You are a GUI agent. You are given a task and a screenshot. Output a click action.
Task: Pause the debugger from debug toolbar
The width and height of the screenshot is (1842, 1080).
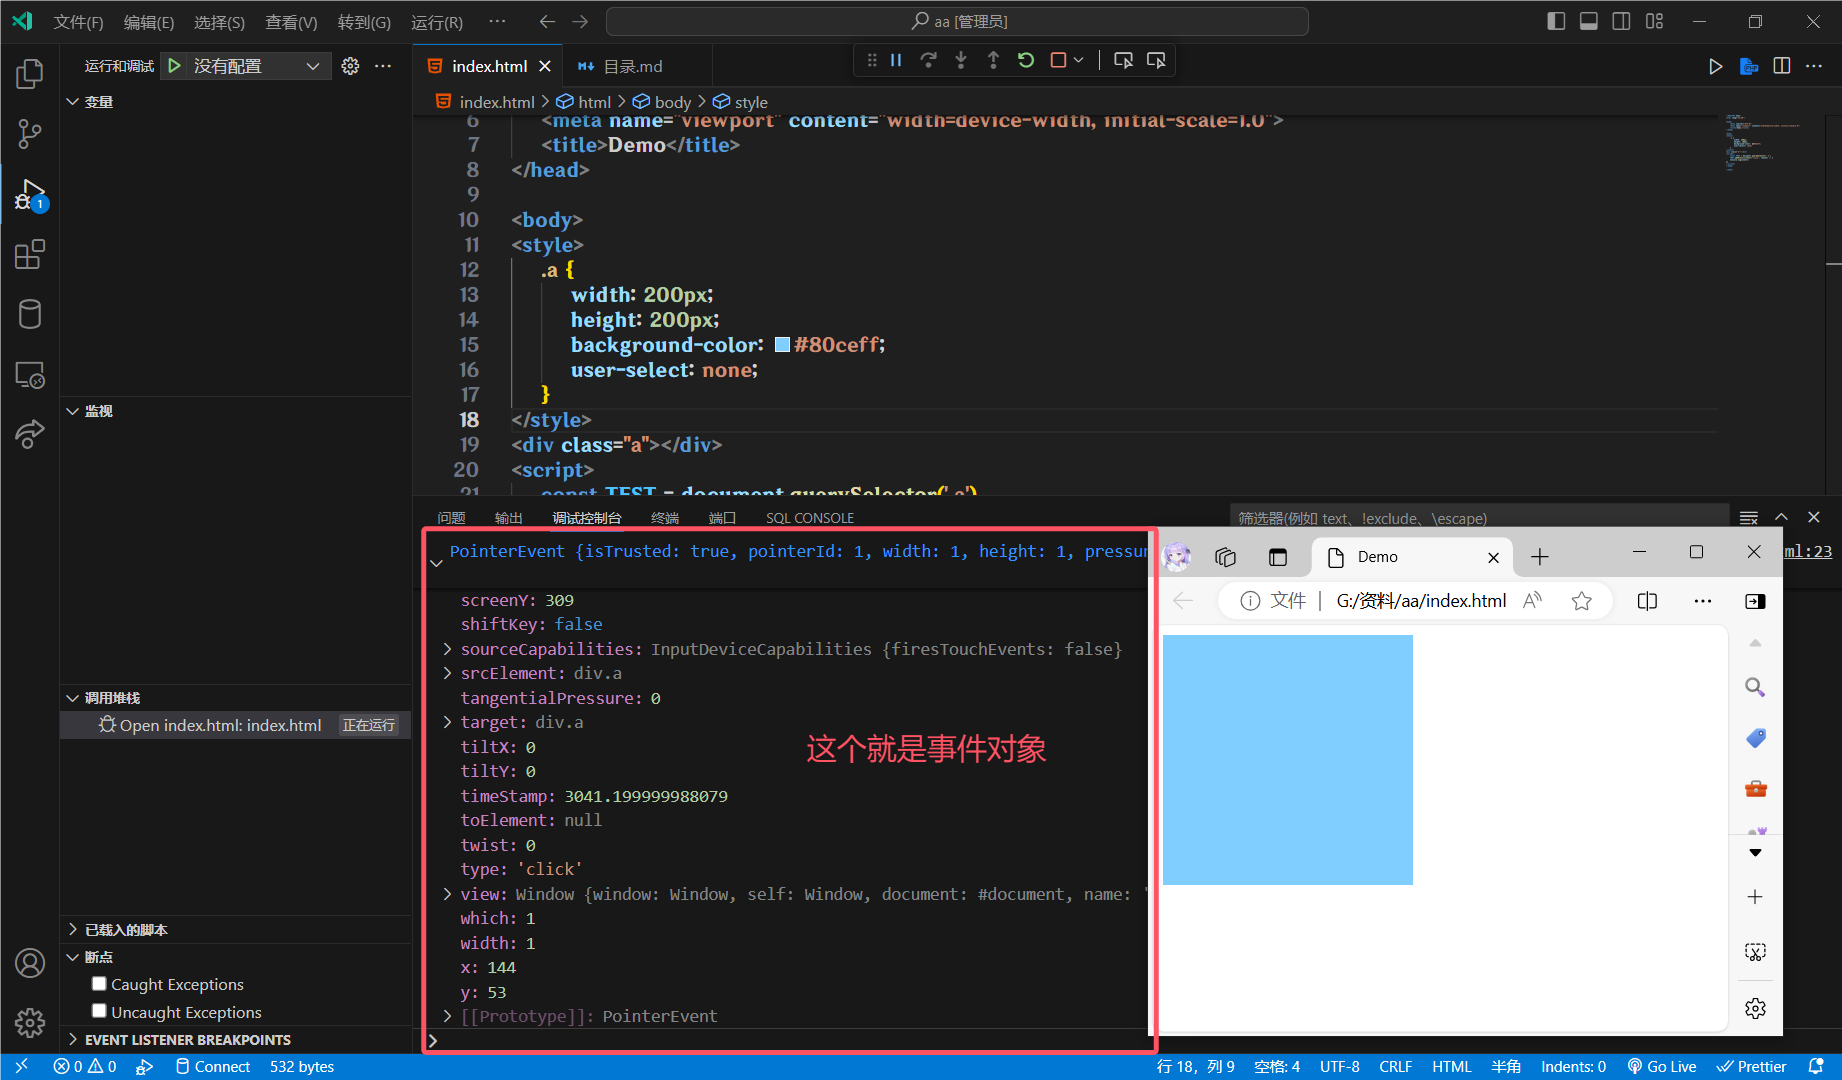tap(896, 61)
